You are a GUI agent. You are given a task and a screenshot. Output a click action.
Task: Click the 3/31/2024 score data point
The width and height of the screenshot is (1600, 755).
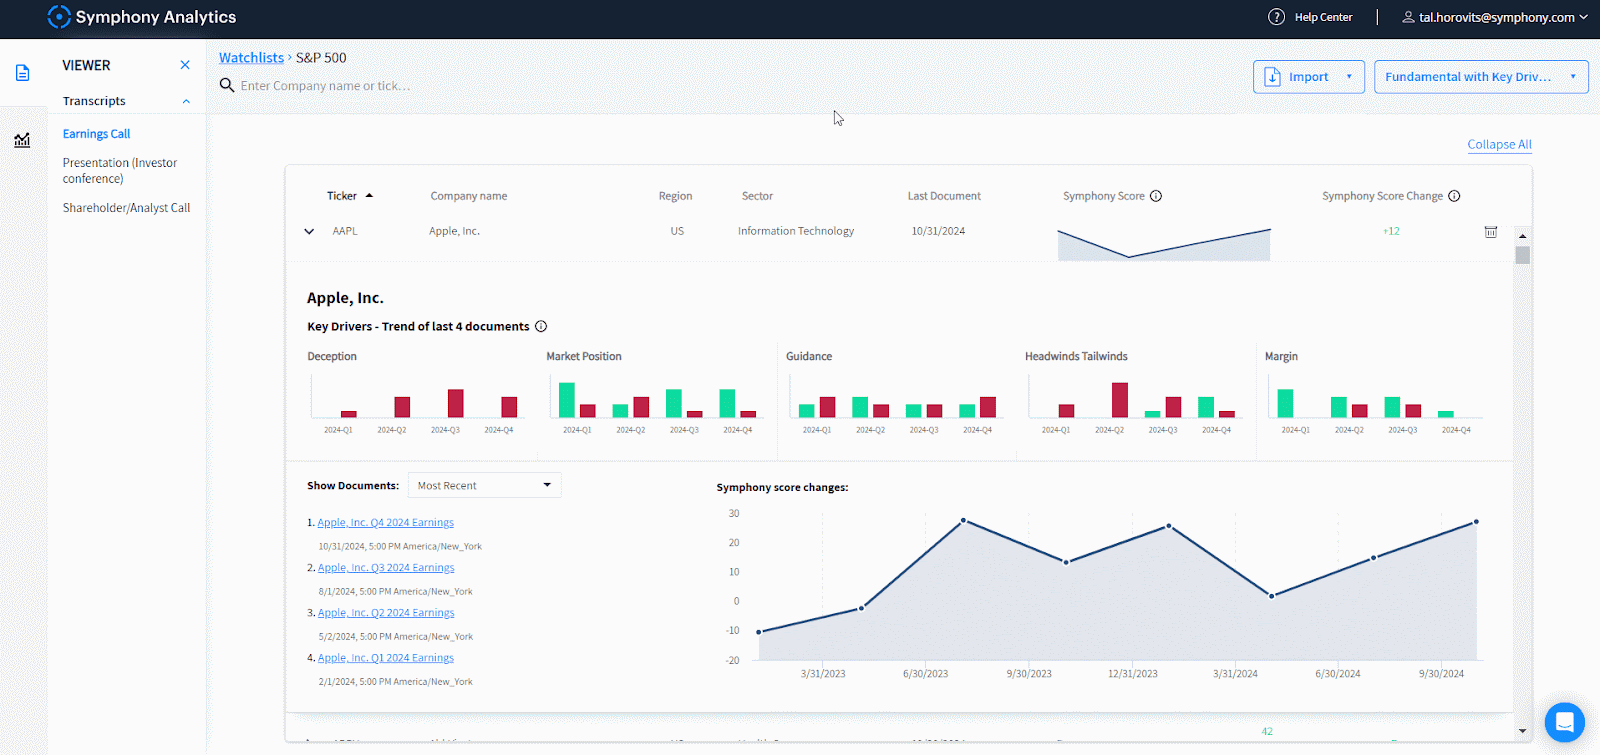tap(1272, 596)
